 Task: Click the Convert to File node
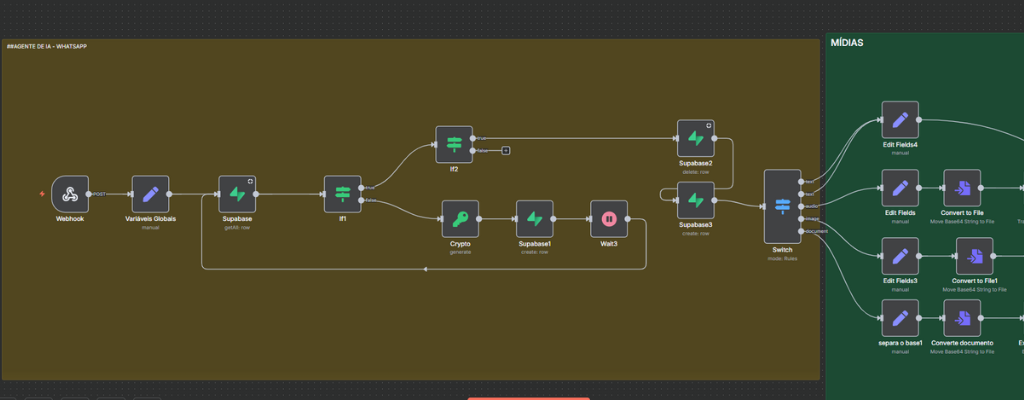[x=962, y=188]
